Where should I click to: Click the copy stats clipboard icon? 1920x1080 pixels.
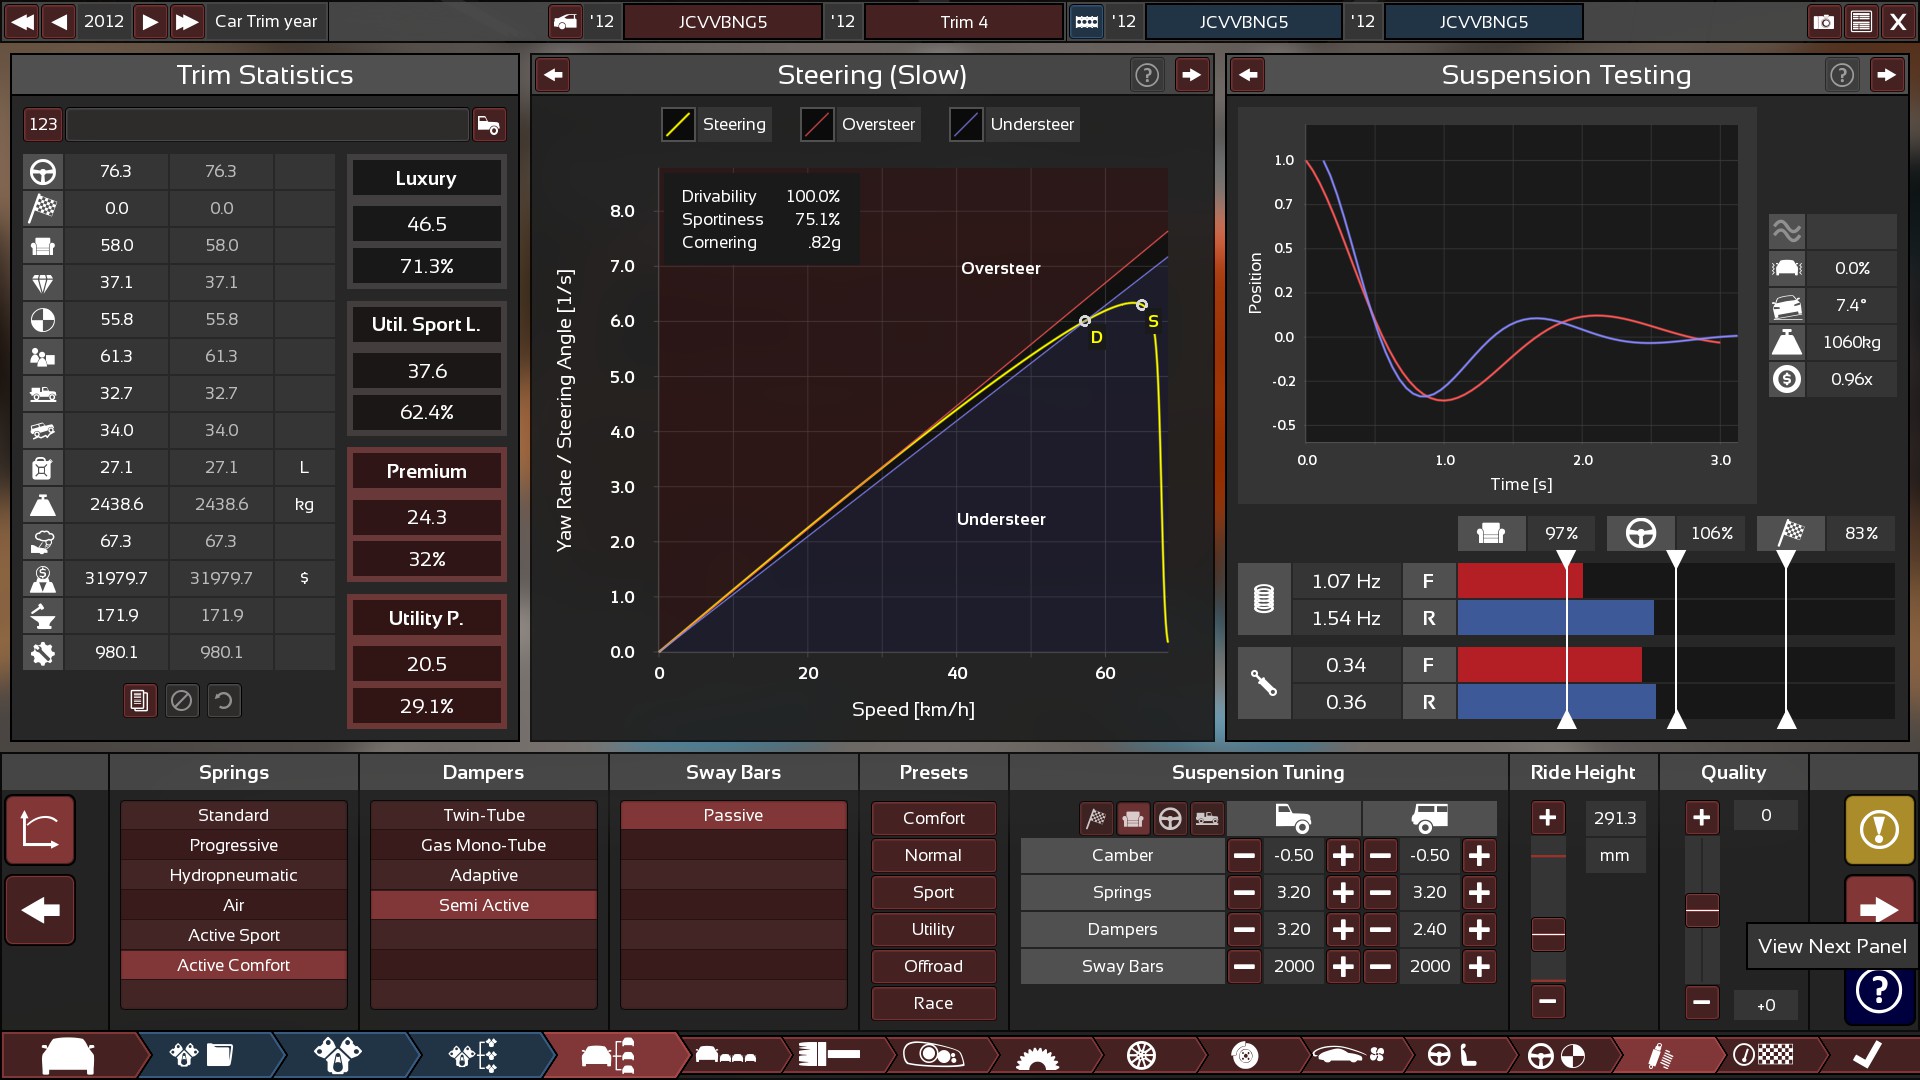pyautogui.click(x=140, y=701)
